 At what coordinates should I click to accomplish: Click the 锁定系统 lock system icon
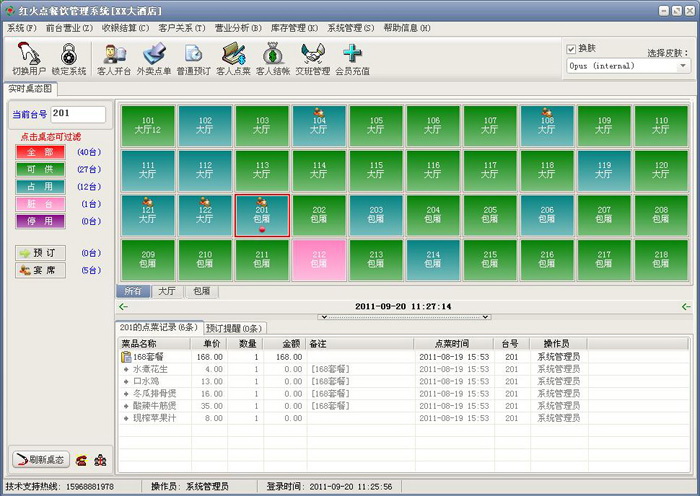pyautogui.click(x=69, y=58)
